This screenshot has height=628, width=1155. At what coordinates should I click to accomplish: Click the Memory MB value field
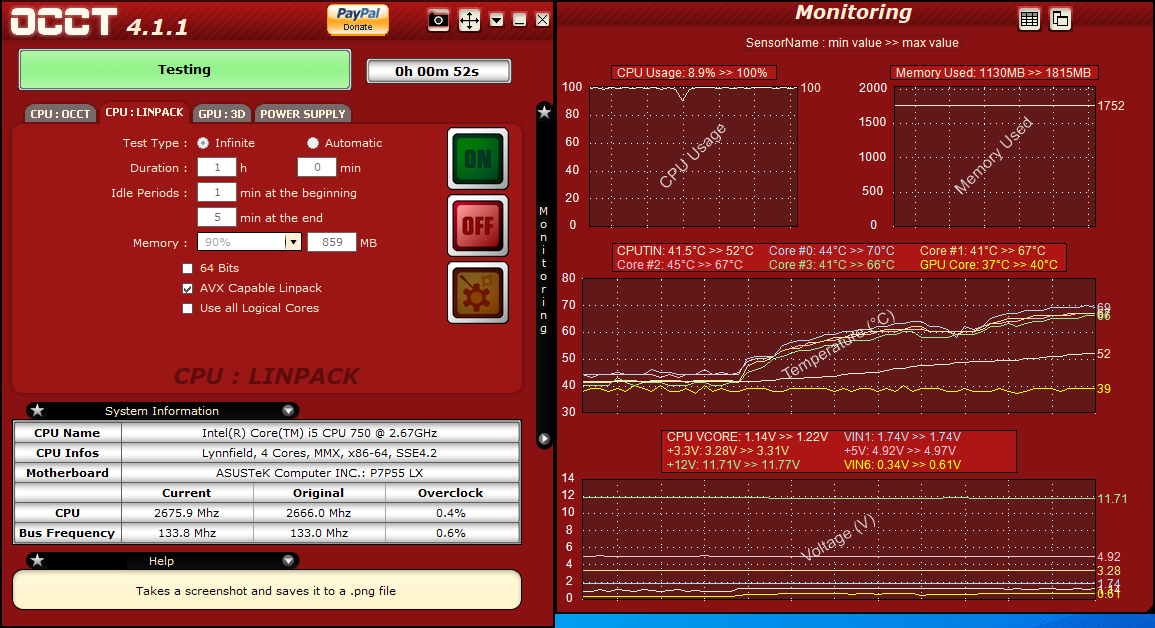point(331,242)
